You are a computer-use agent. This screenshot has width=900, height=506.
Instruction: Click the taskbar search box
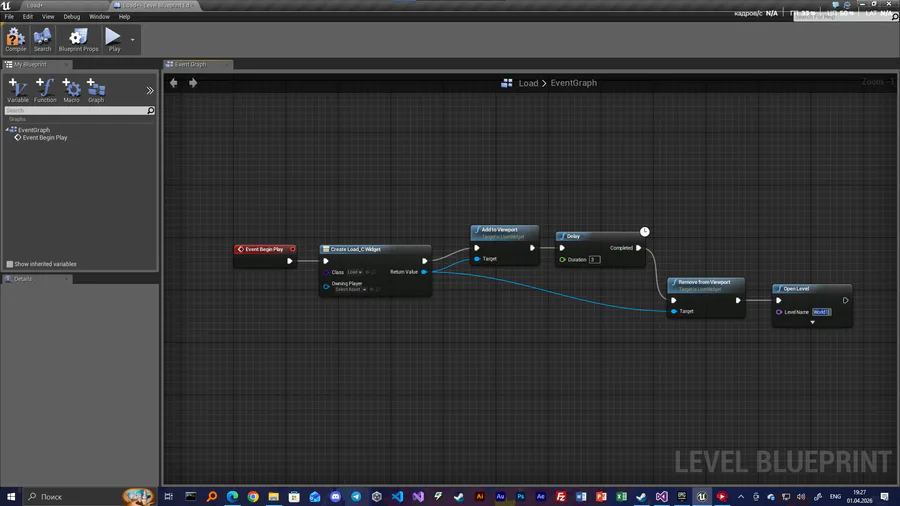pos(89,496)
